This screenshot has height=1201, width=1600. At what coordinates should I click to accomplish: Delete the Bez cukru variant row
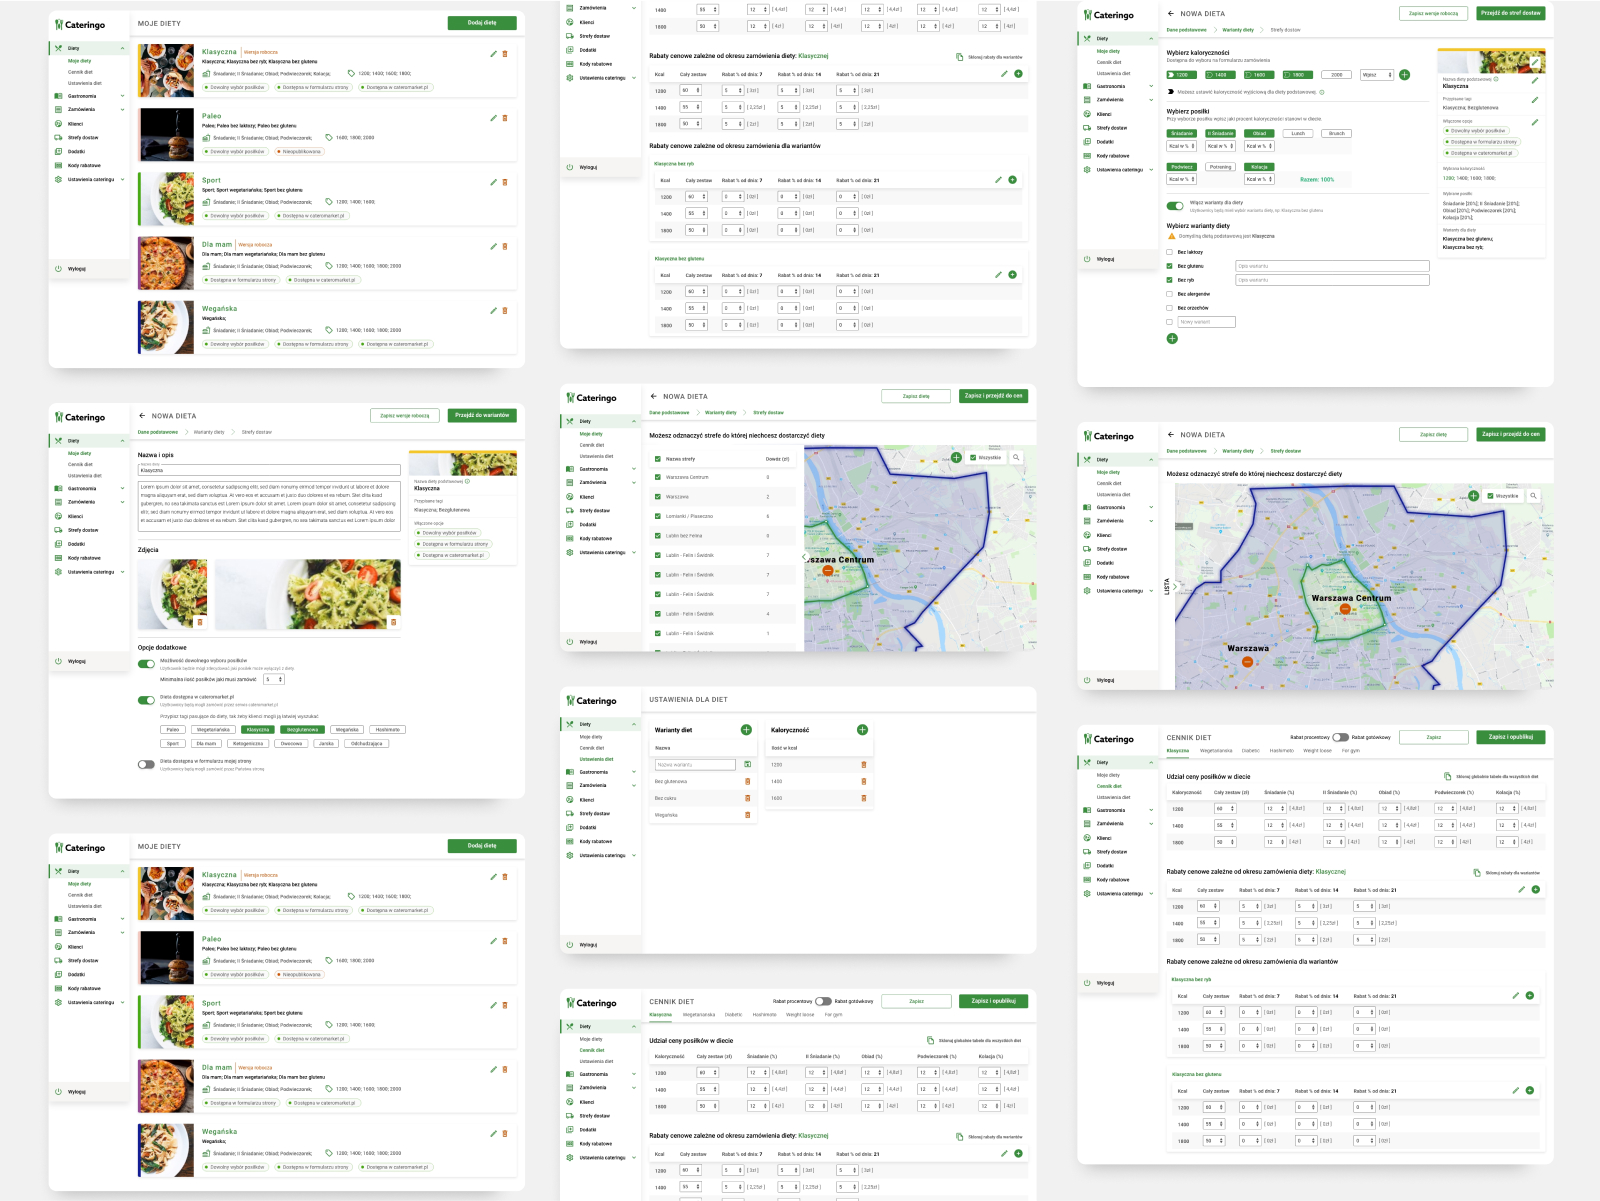click(747, 798)
